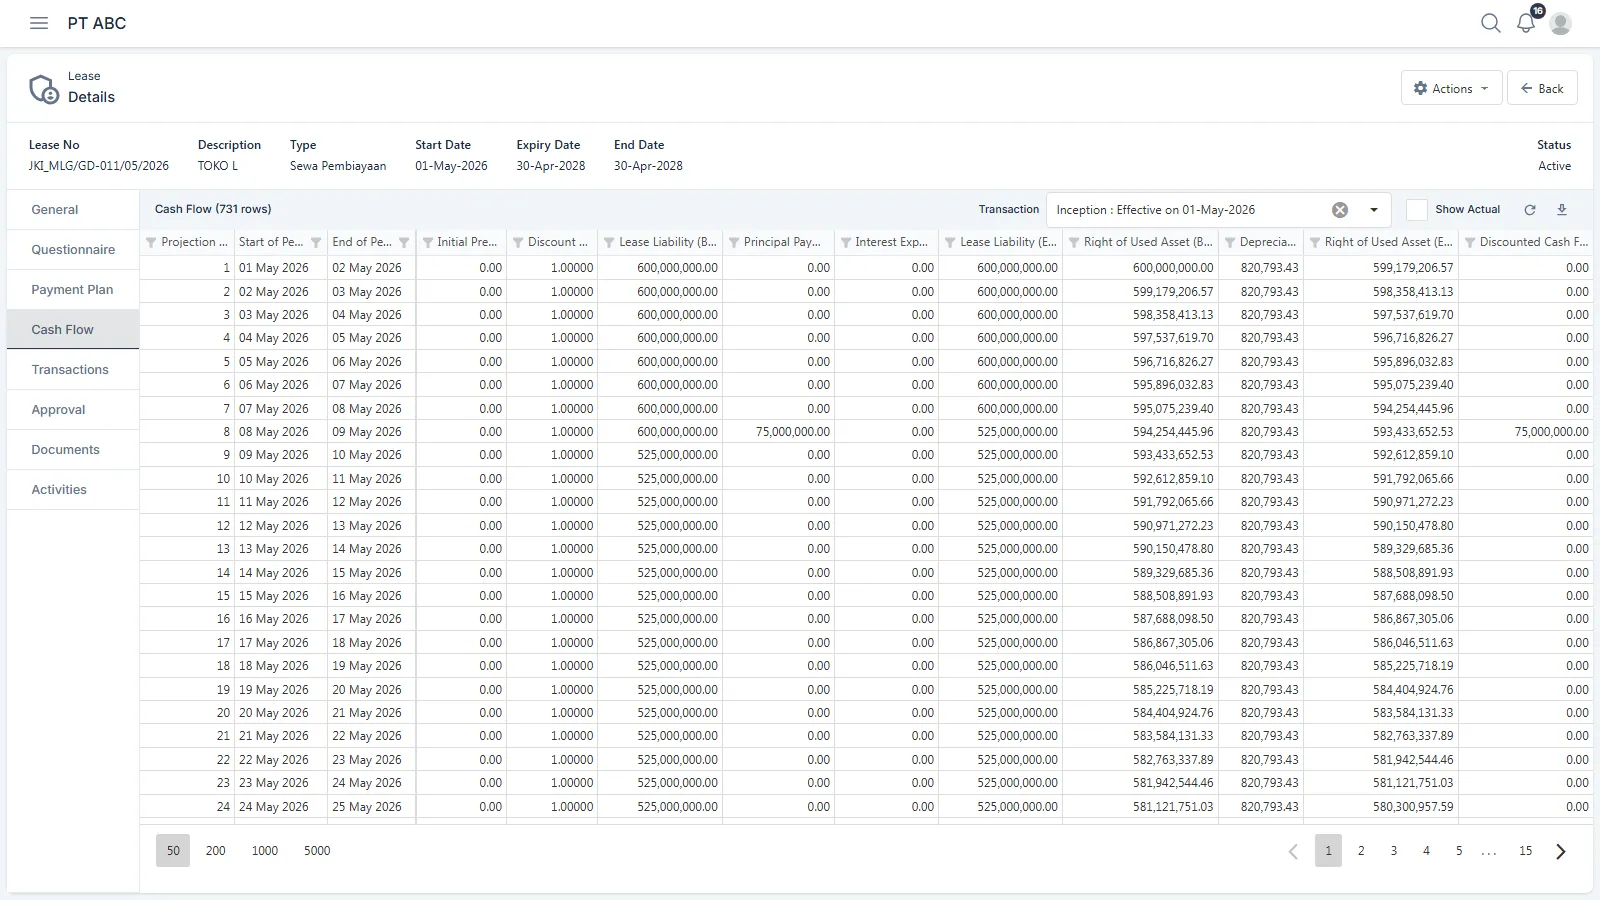The image size is (1600, 900).
Task: Go to previous page arrow
Action: pos(1293,851)
